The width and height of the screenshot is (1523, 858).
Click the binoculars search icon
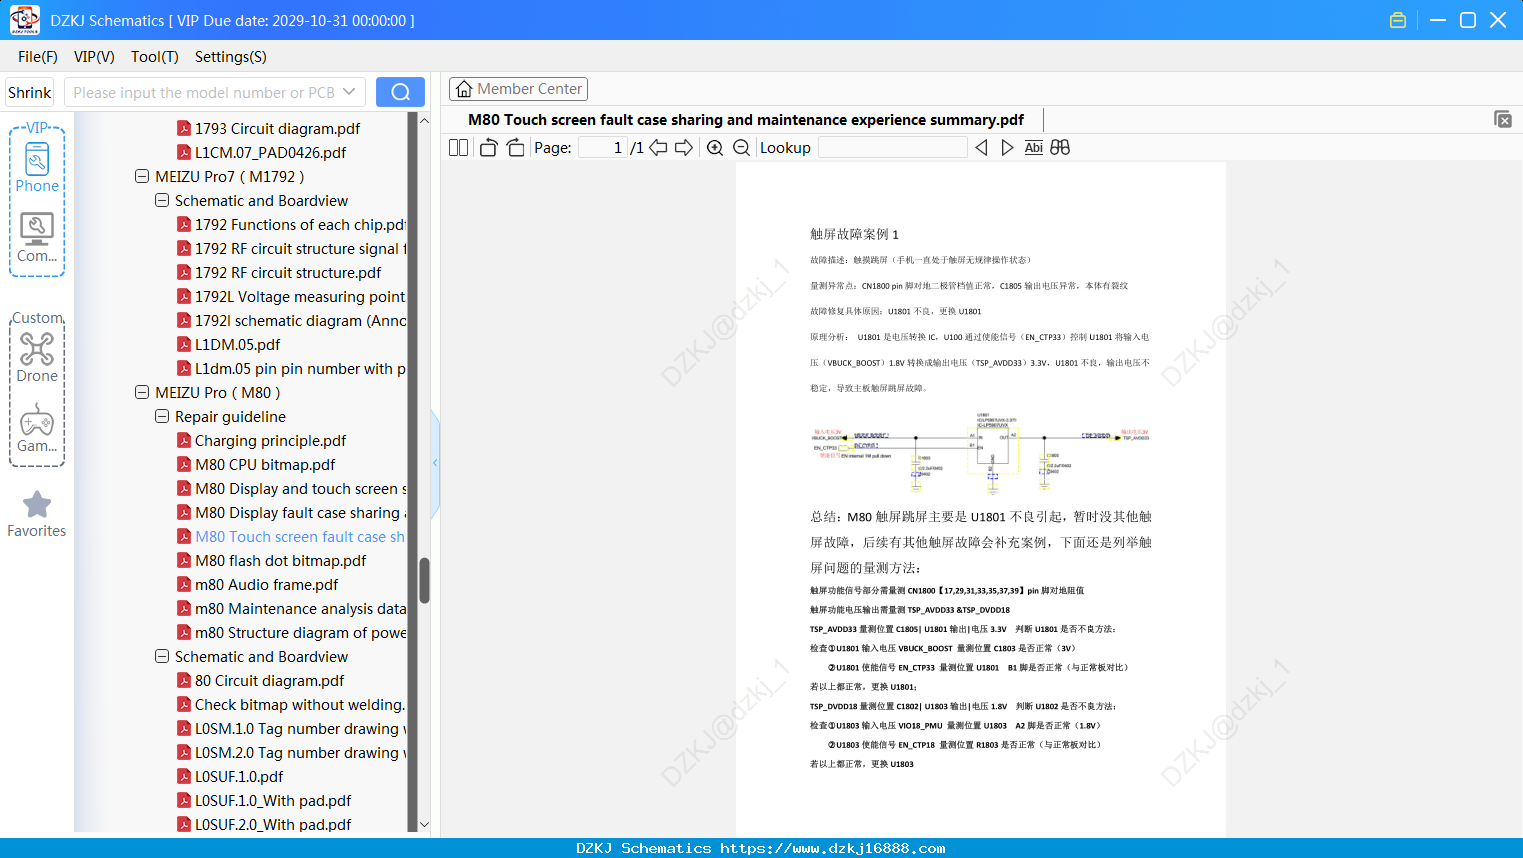click(1060, 147)
